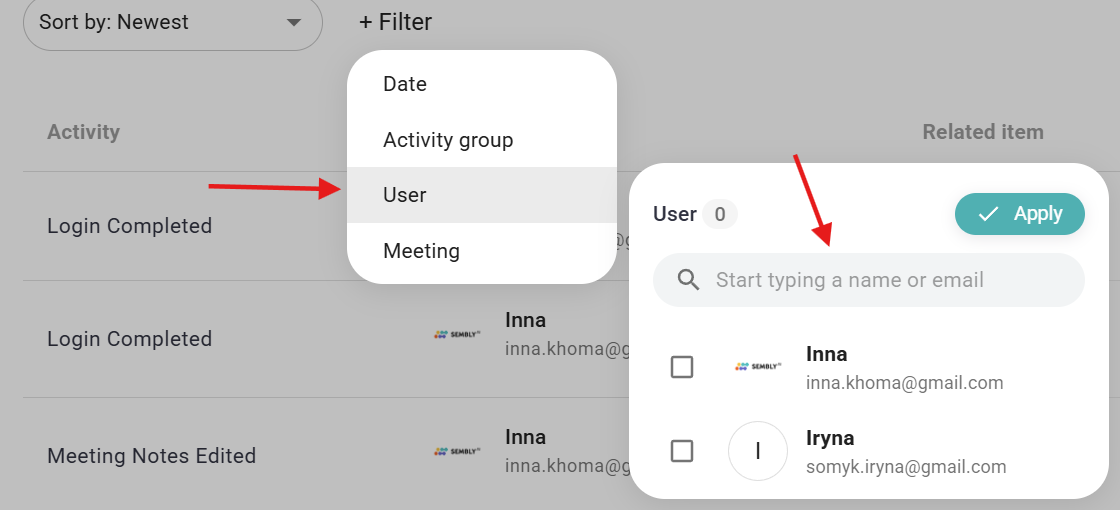Screen dimensions: 1120x510
Task: Click the Sembly logo beside Meeting Notes Edited
Action: 457,451
